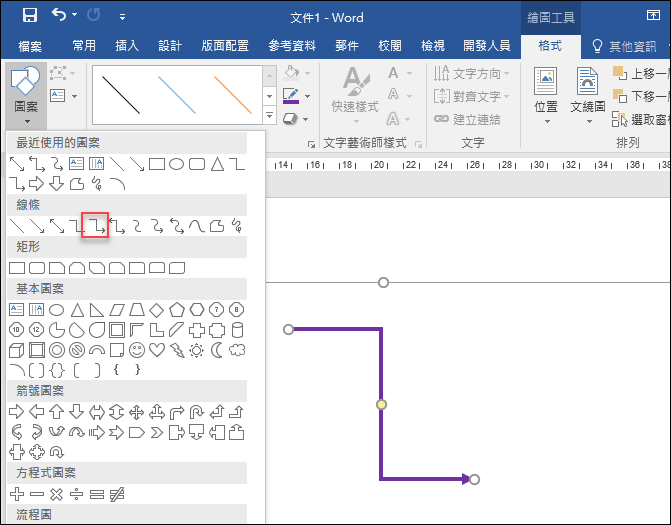The image size is (671, 525).
Task: Choose the heart shape in basic shapes
Action: click(x=157, y=350)
